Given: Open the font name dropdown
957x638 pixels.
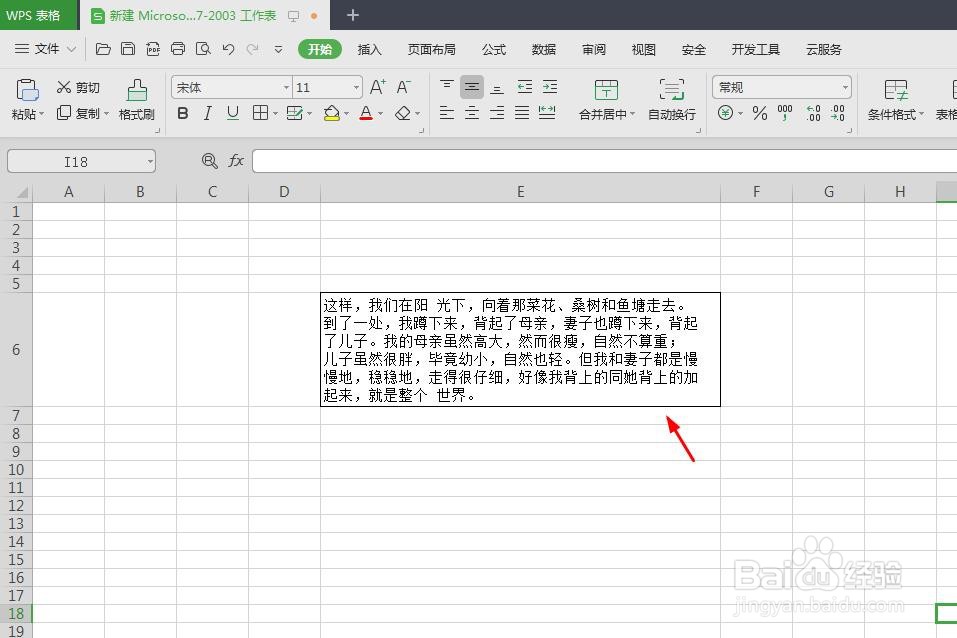Looking at the screenshot, I should [x=287, y=87].
